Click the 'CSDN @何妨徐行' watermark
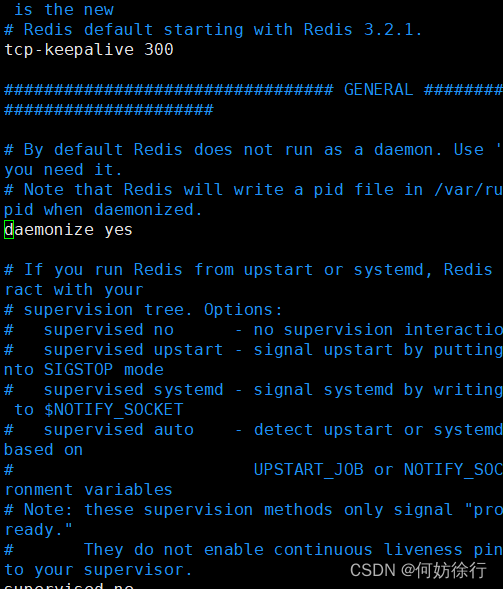 click(x=418, y=570)
